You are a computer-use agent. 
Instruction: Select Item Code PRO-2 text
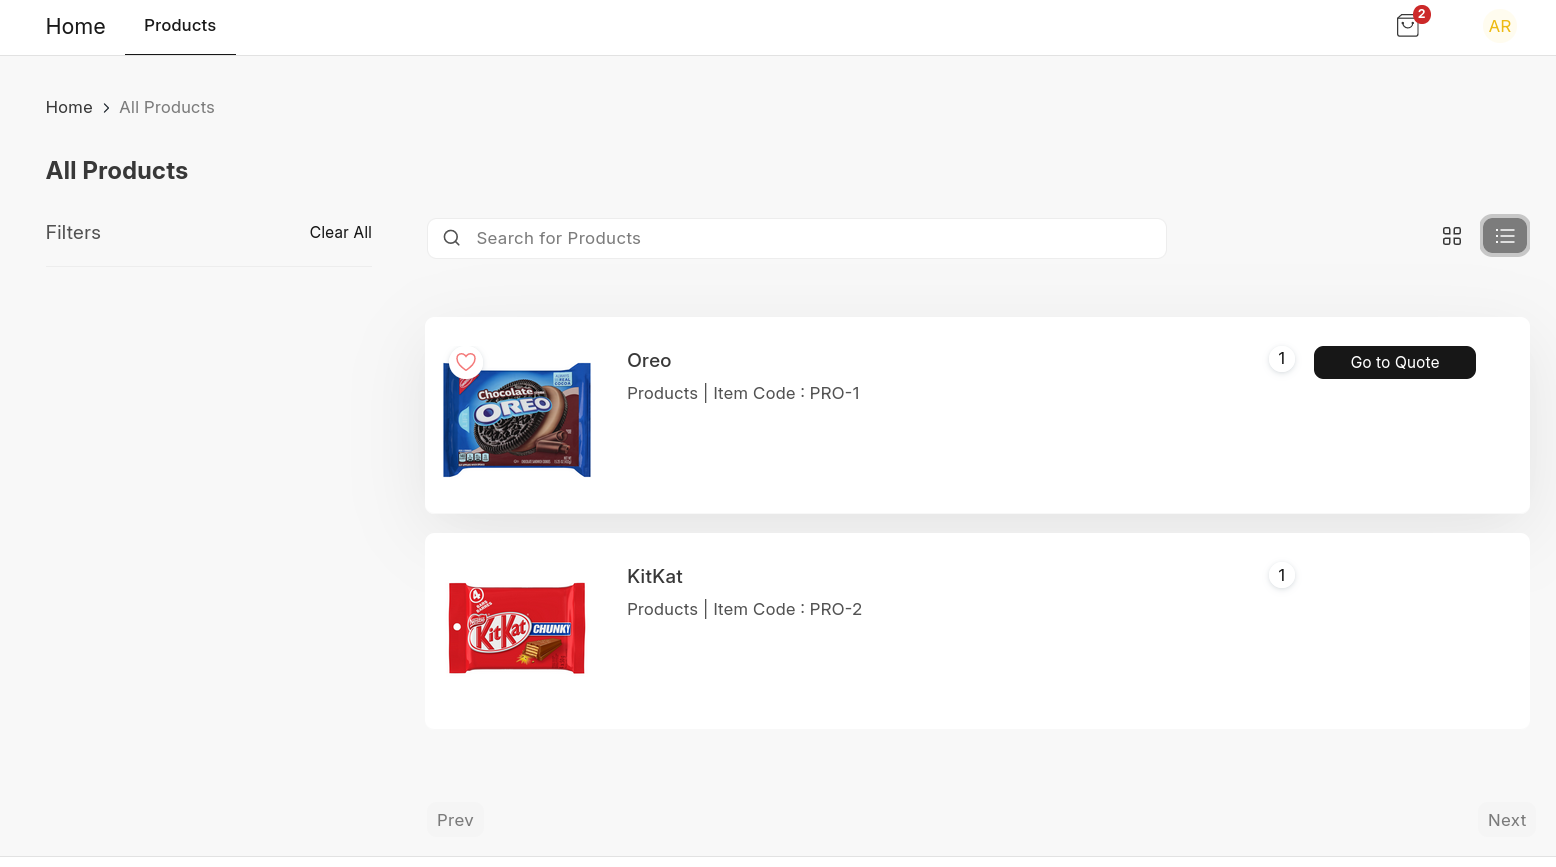(x=787, y=609)
